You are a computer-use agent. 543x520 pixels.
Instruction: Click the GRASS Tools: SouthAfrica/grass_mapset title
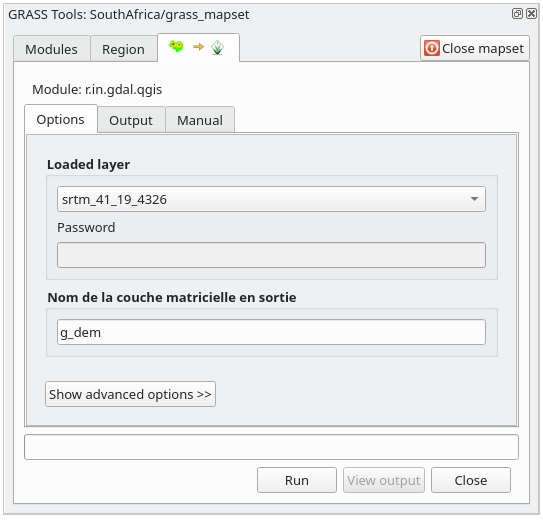[128, 15]
